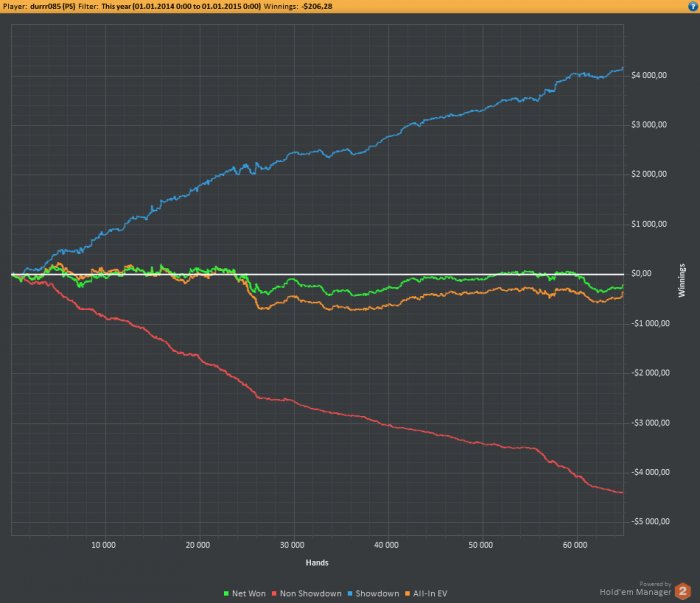Click the Hold'em Manager 2 logo
The image size is (700, 603).
[x=683, y=591]
